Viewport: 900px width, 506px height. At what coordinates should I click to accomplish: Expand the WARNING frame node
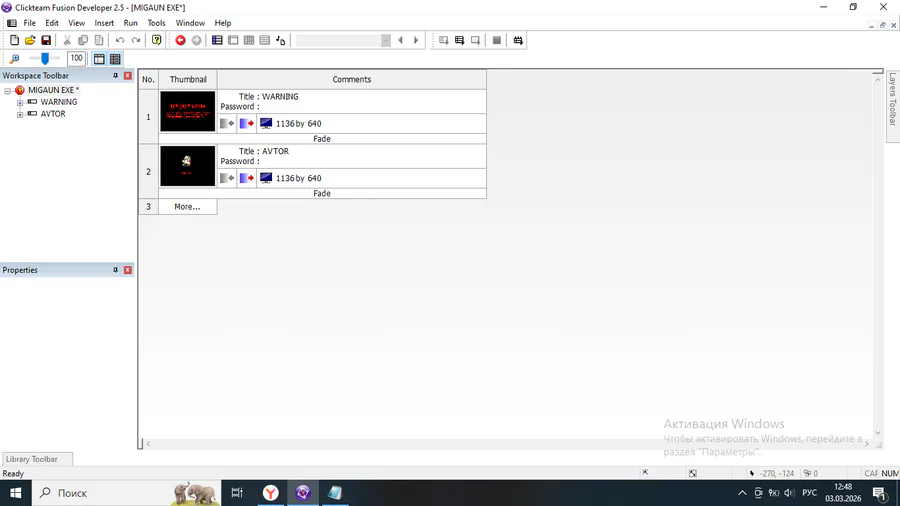20,103
